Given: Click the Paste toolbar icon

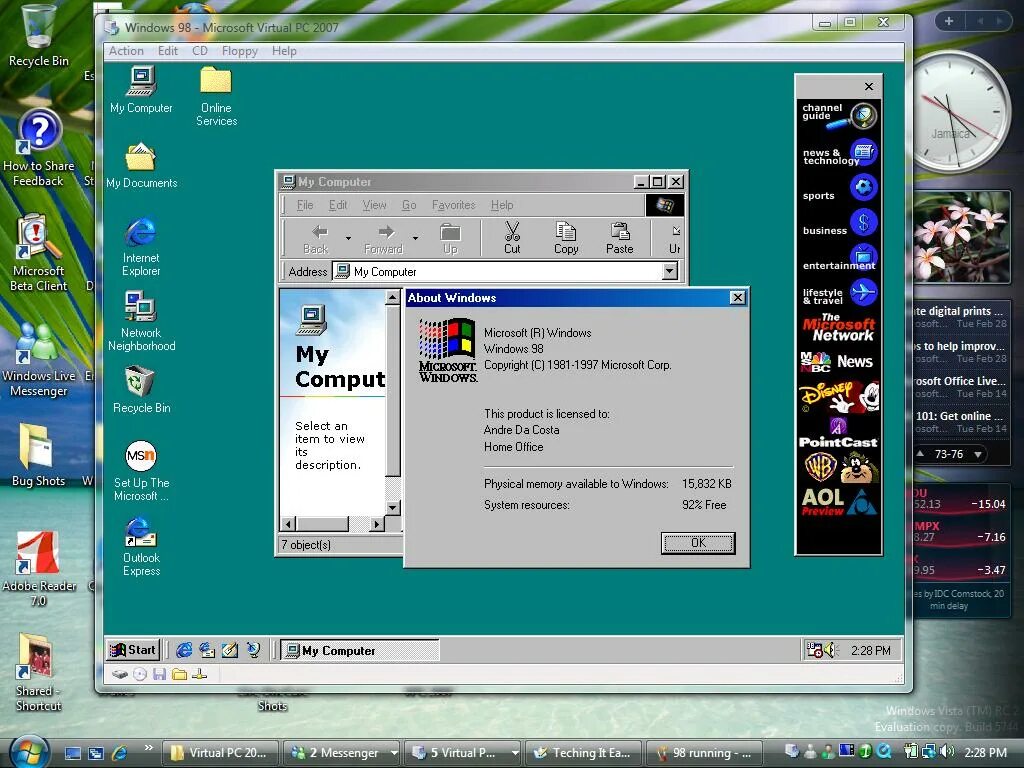Looking at the screenshot, I should pyautogui.click(x=619, y=238).
